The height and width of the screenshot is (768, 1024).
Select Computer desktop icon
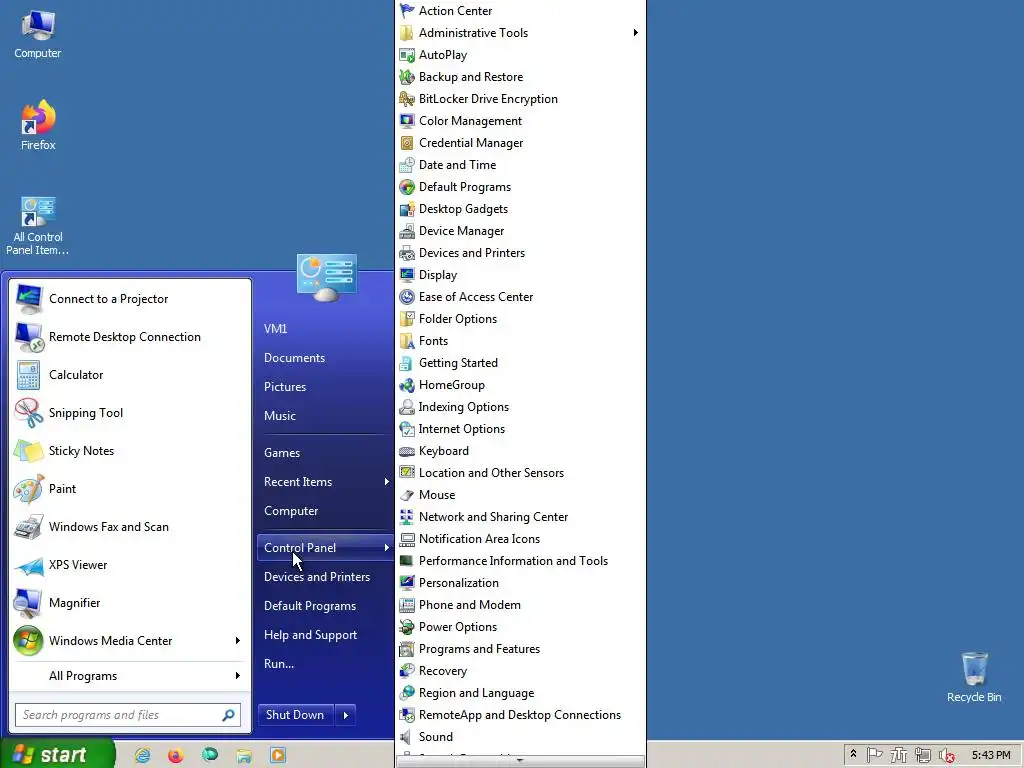click(38, 35)
